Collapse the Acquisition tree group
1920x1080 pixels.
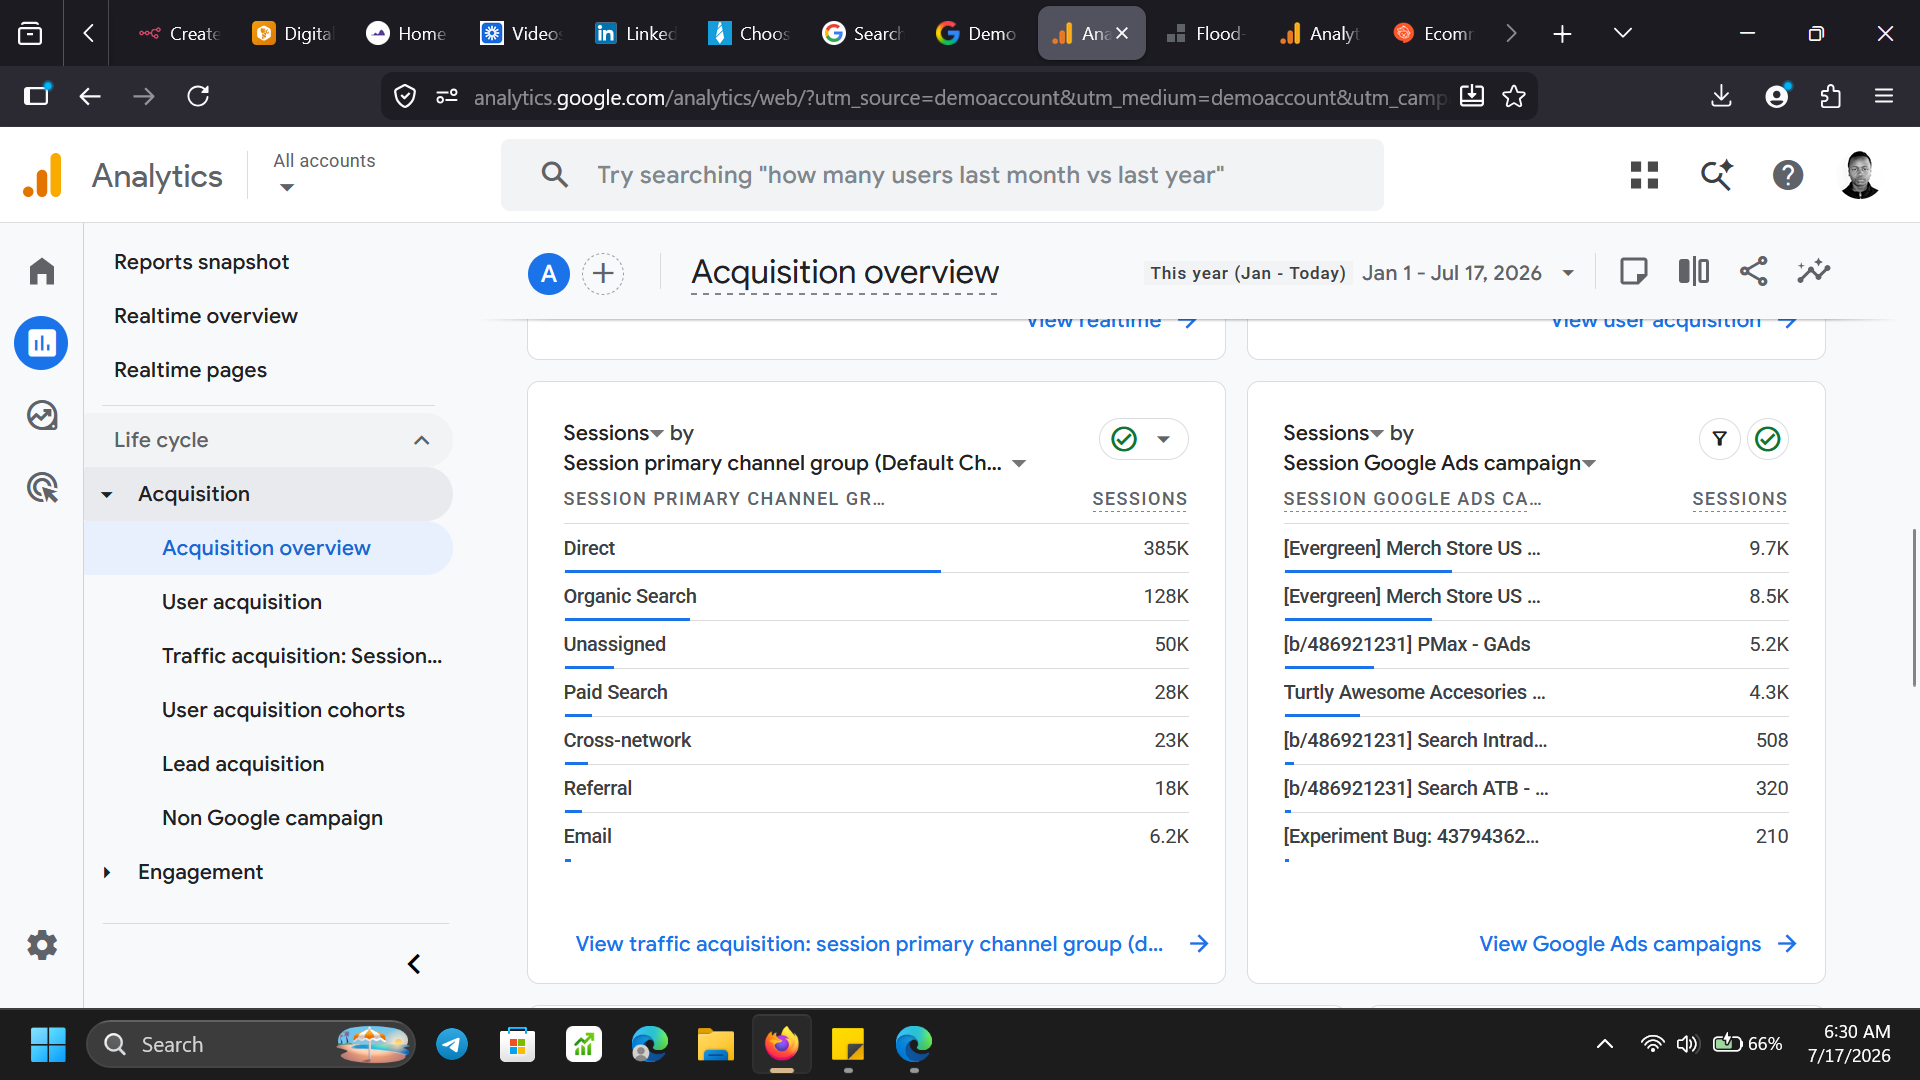(x=107, y=494)
